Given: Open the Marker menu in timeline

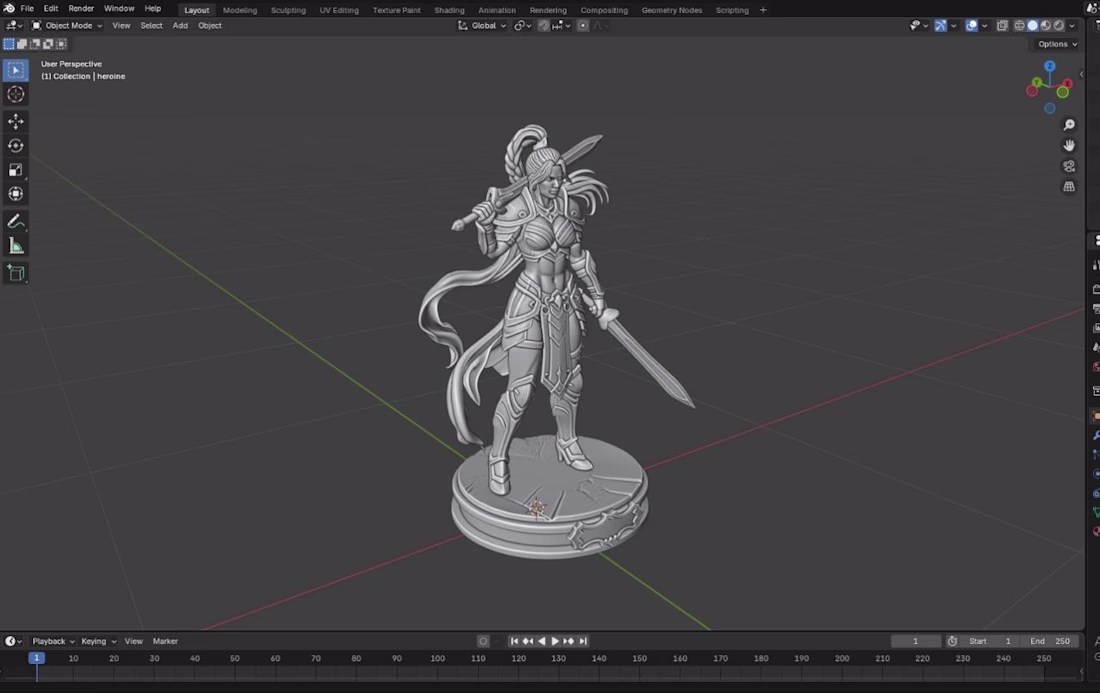Looking at the screenshot, I should point(166,641).
